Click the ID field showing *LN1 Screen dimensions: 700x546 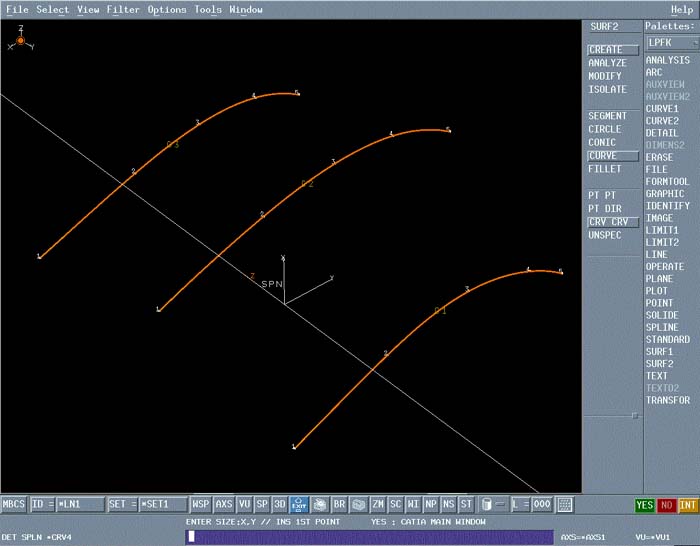pyautogui.click(x=79, y=504)
